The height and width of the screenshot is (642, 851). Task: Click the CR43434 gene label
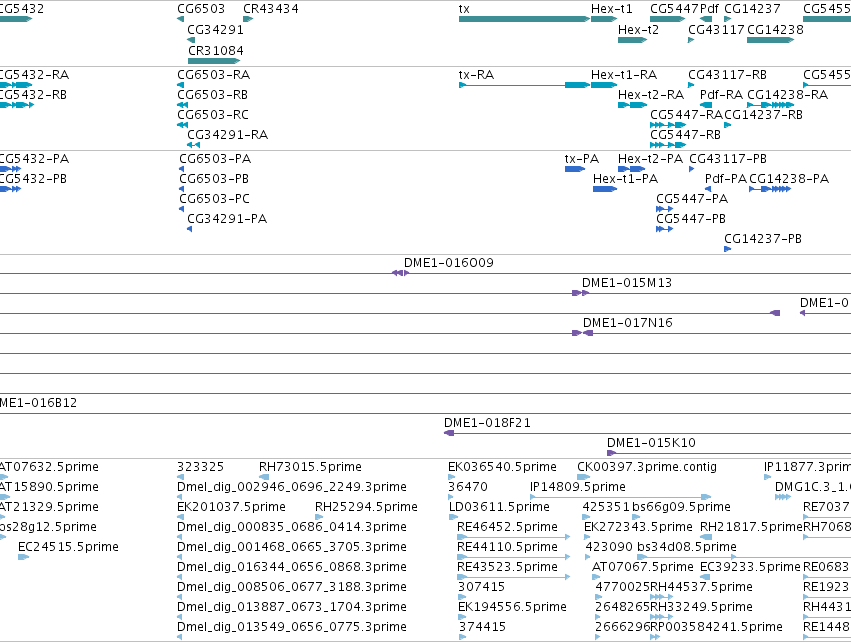pyautogui.click(x=270, y=9)
